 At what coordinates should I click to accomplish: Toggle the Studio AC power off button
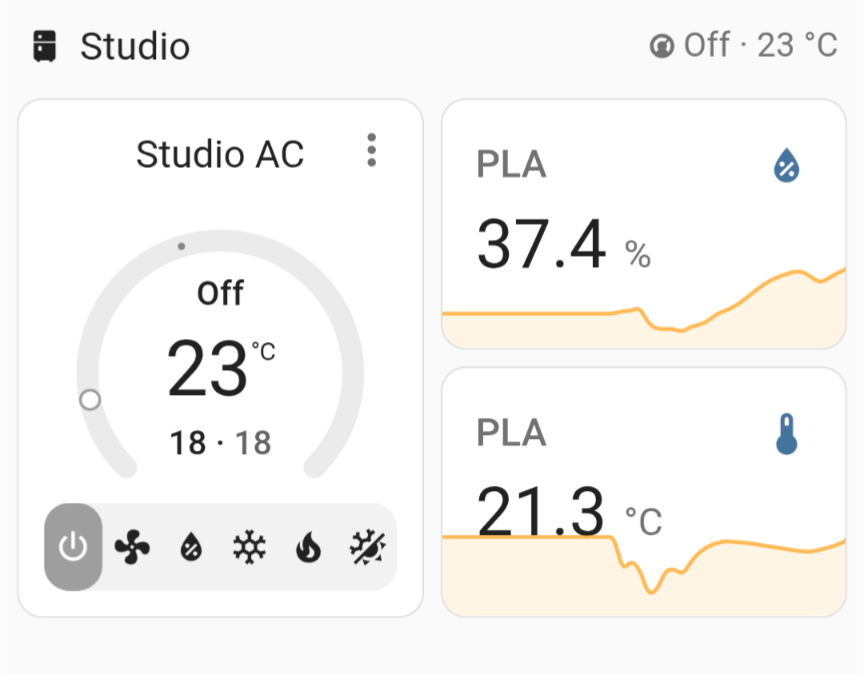[73, 547]
